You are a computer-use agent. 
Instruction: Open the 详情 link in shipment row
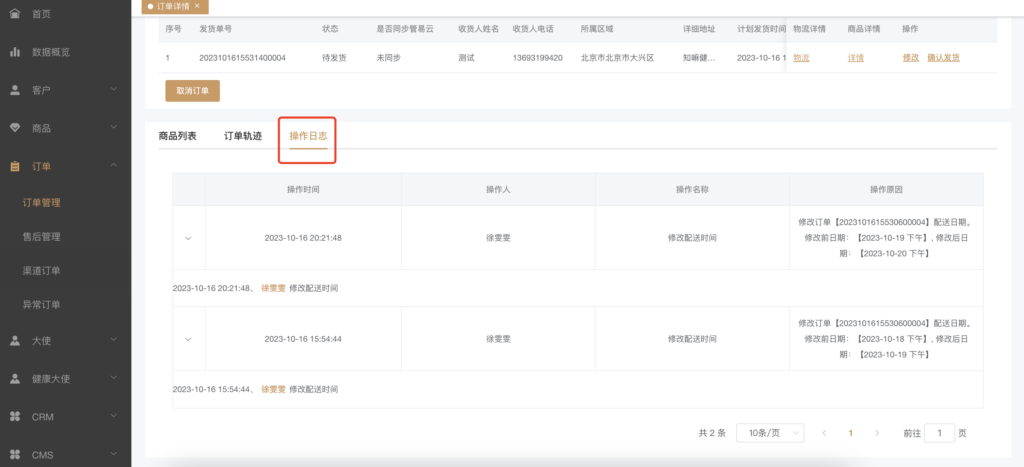tap(856, 58)
